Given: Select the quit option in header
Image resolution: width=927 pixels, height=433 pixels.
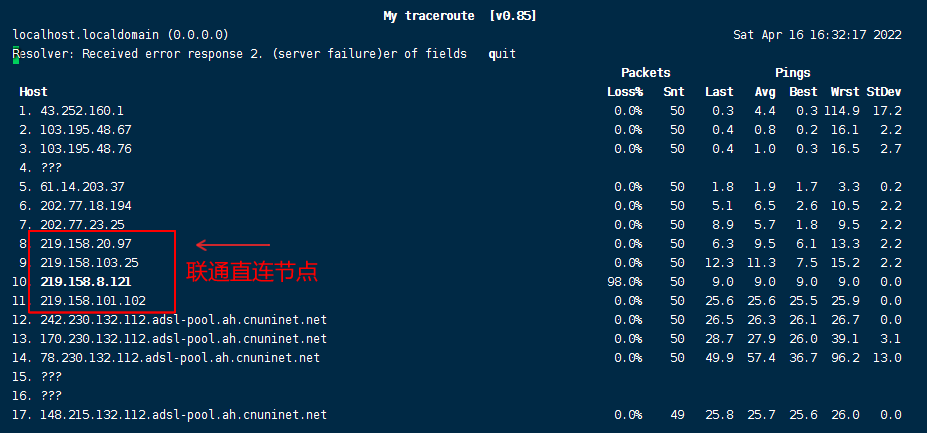Looking at the screenshot, I should [502, 54].
